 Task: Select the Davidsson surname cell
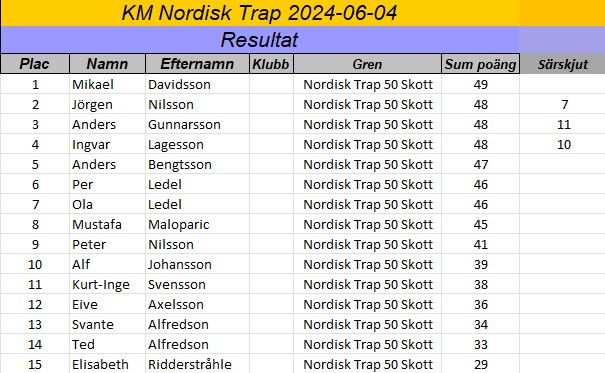click(197, 84)
